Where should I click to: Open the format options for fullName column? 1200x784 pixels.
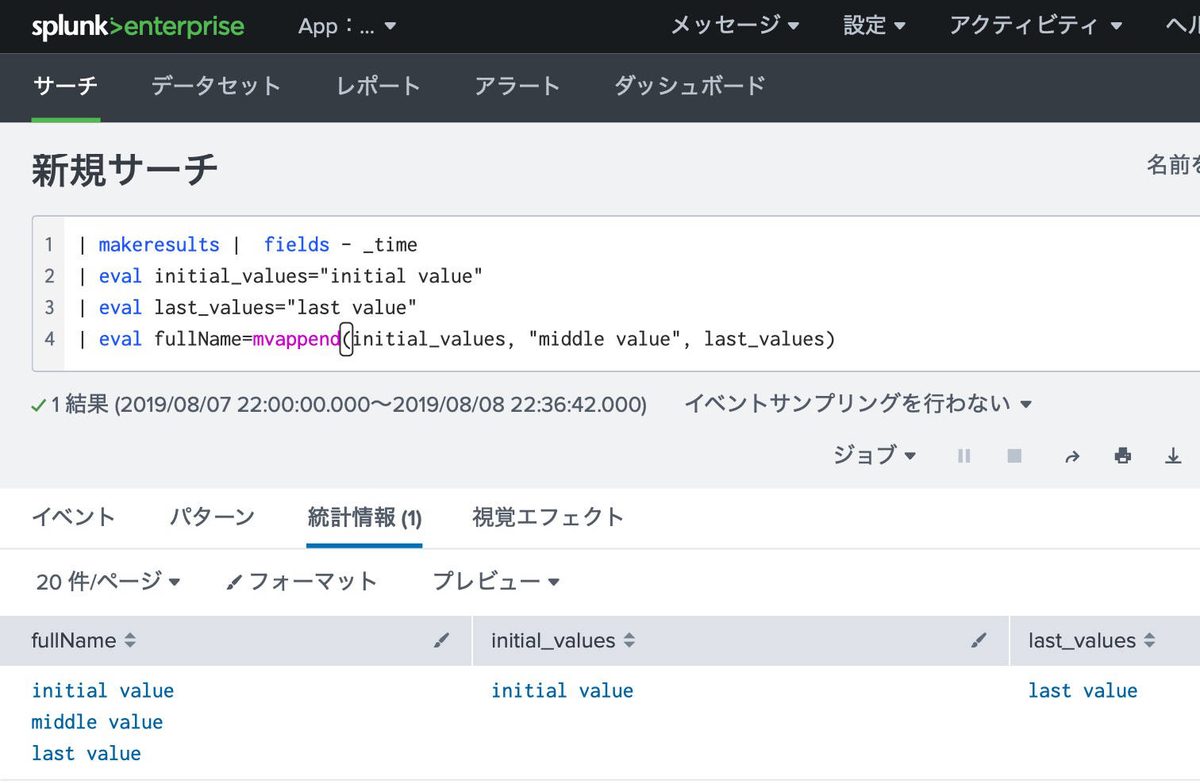(441, 641)
